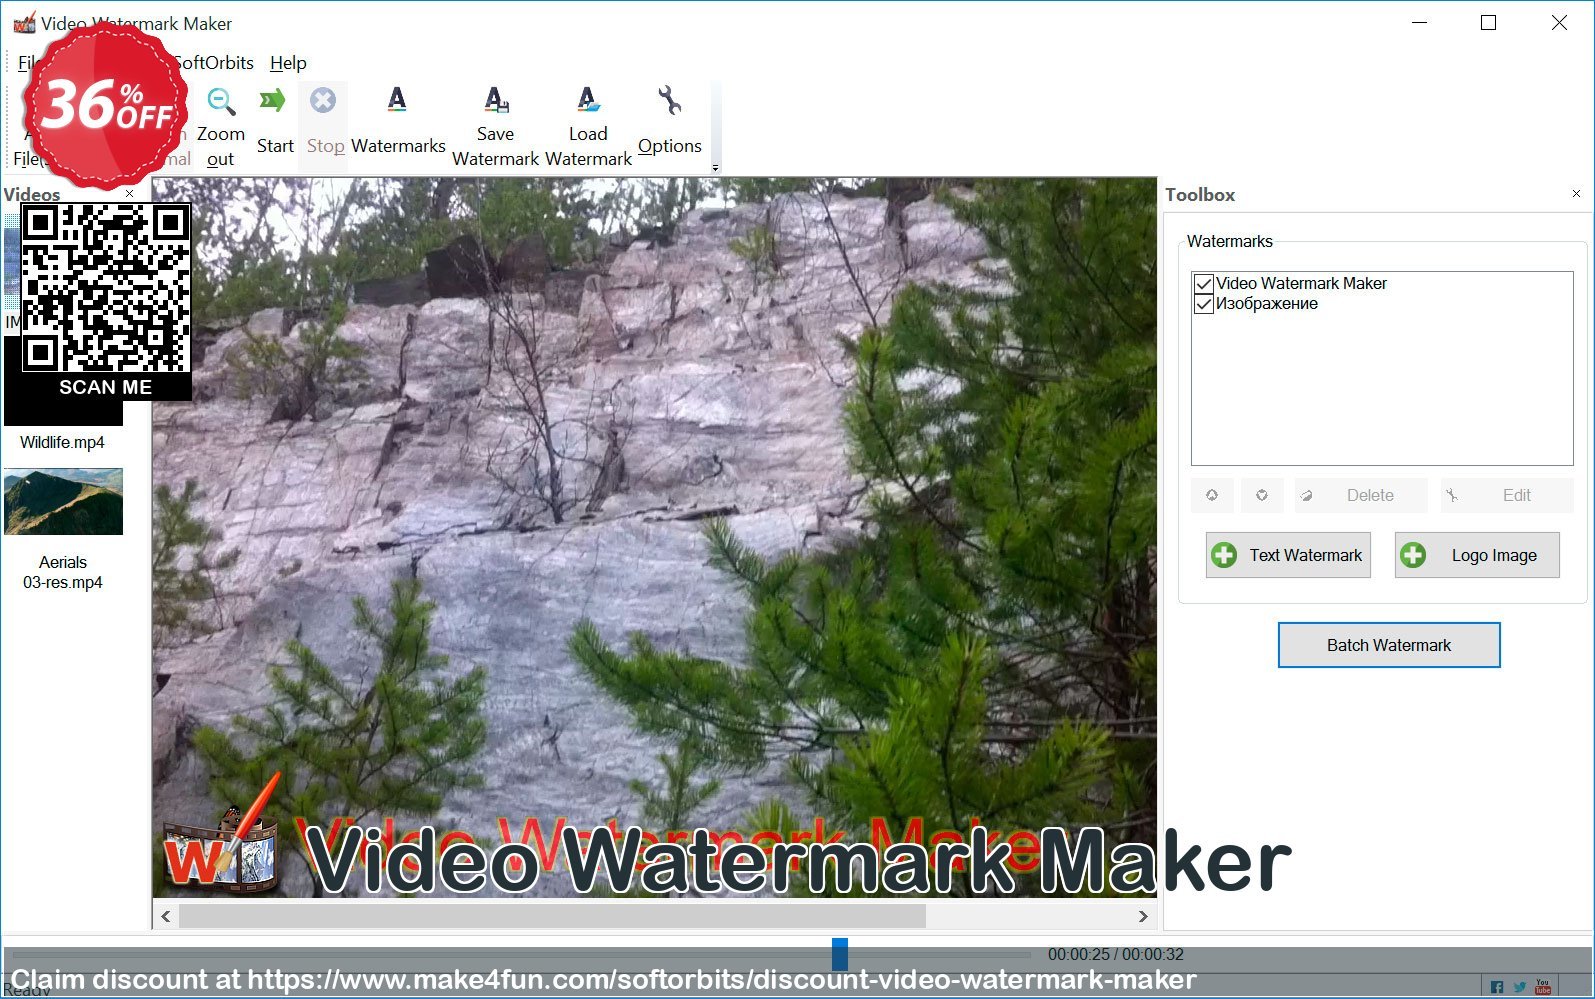
Task: Click the watermarked video preview frame
Action: pos(655,538)
